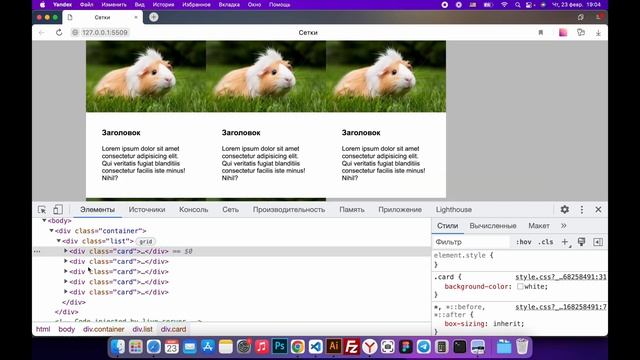Open the browser extensions icon next to downloads
This screenshot has height=360, width=640.
point(581,33)
